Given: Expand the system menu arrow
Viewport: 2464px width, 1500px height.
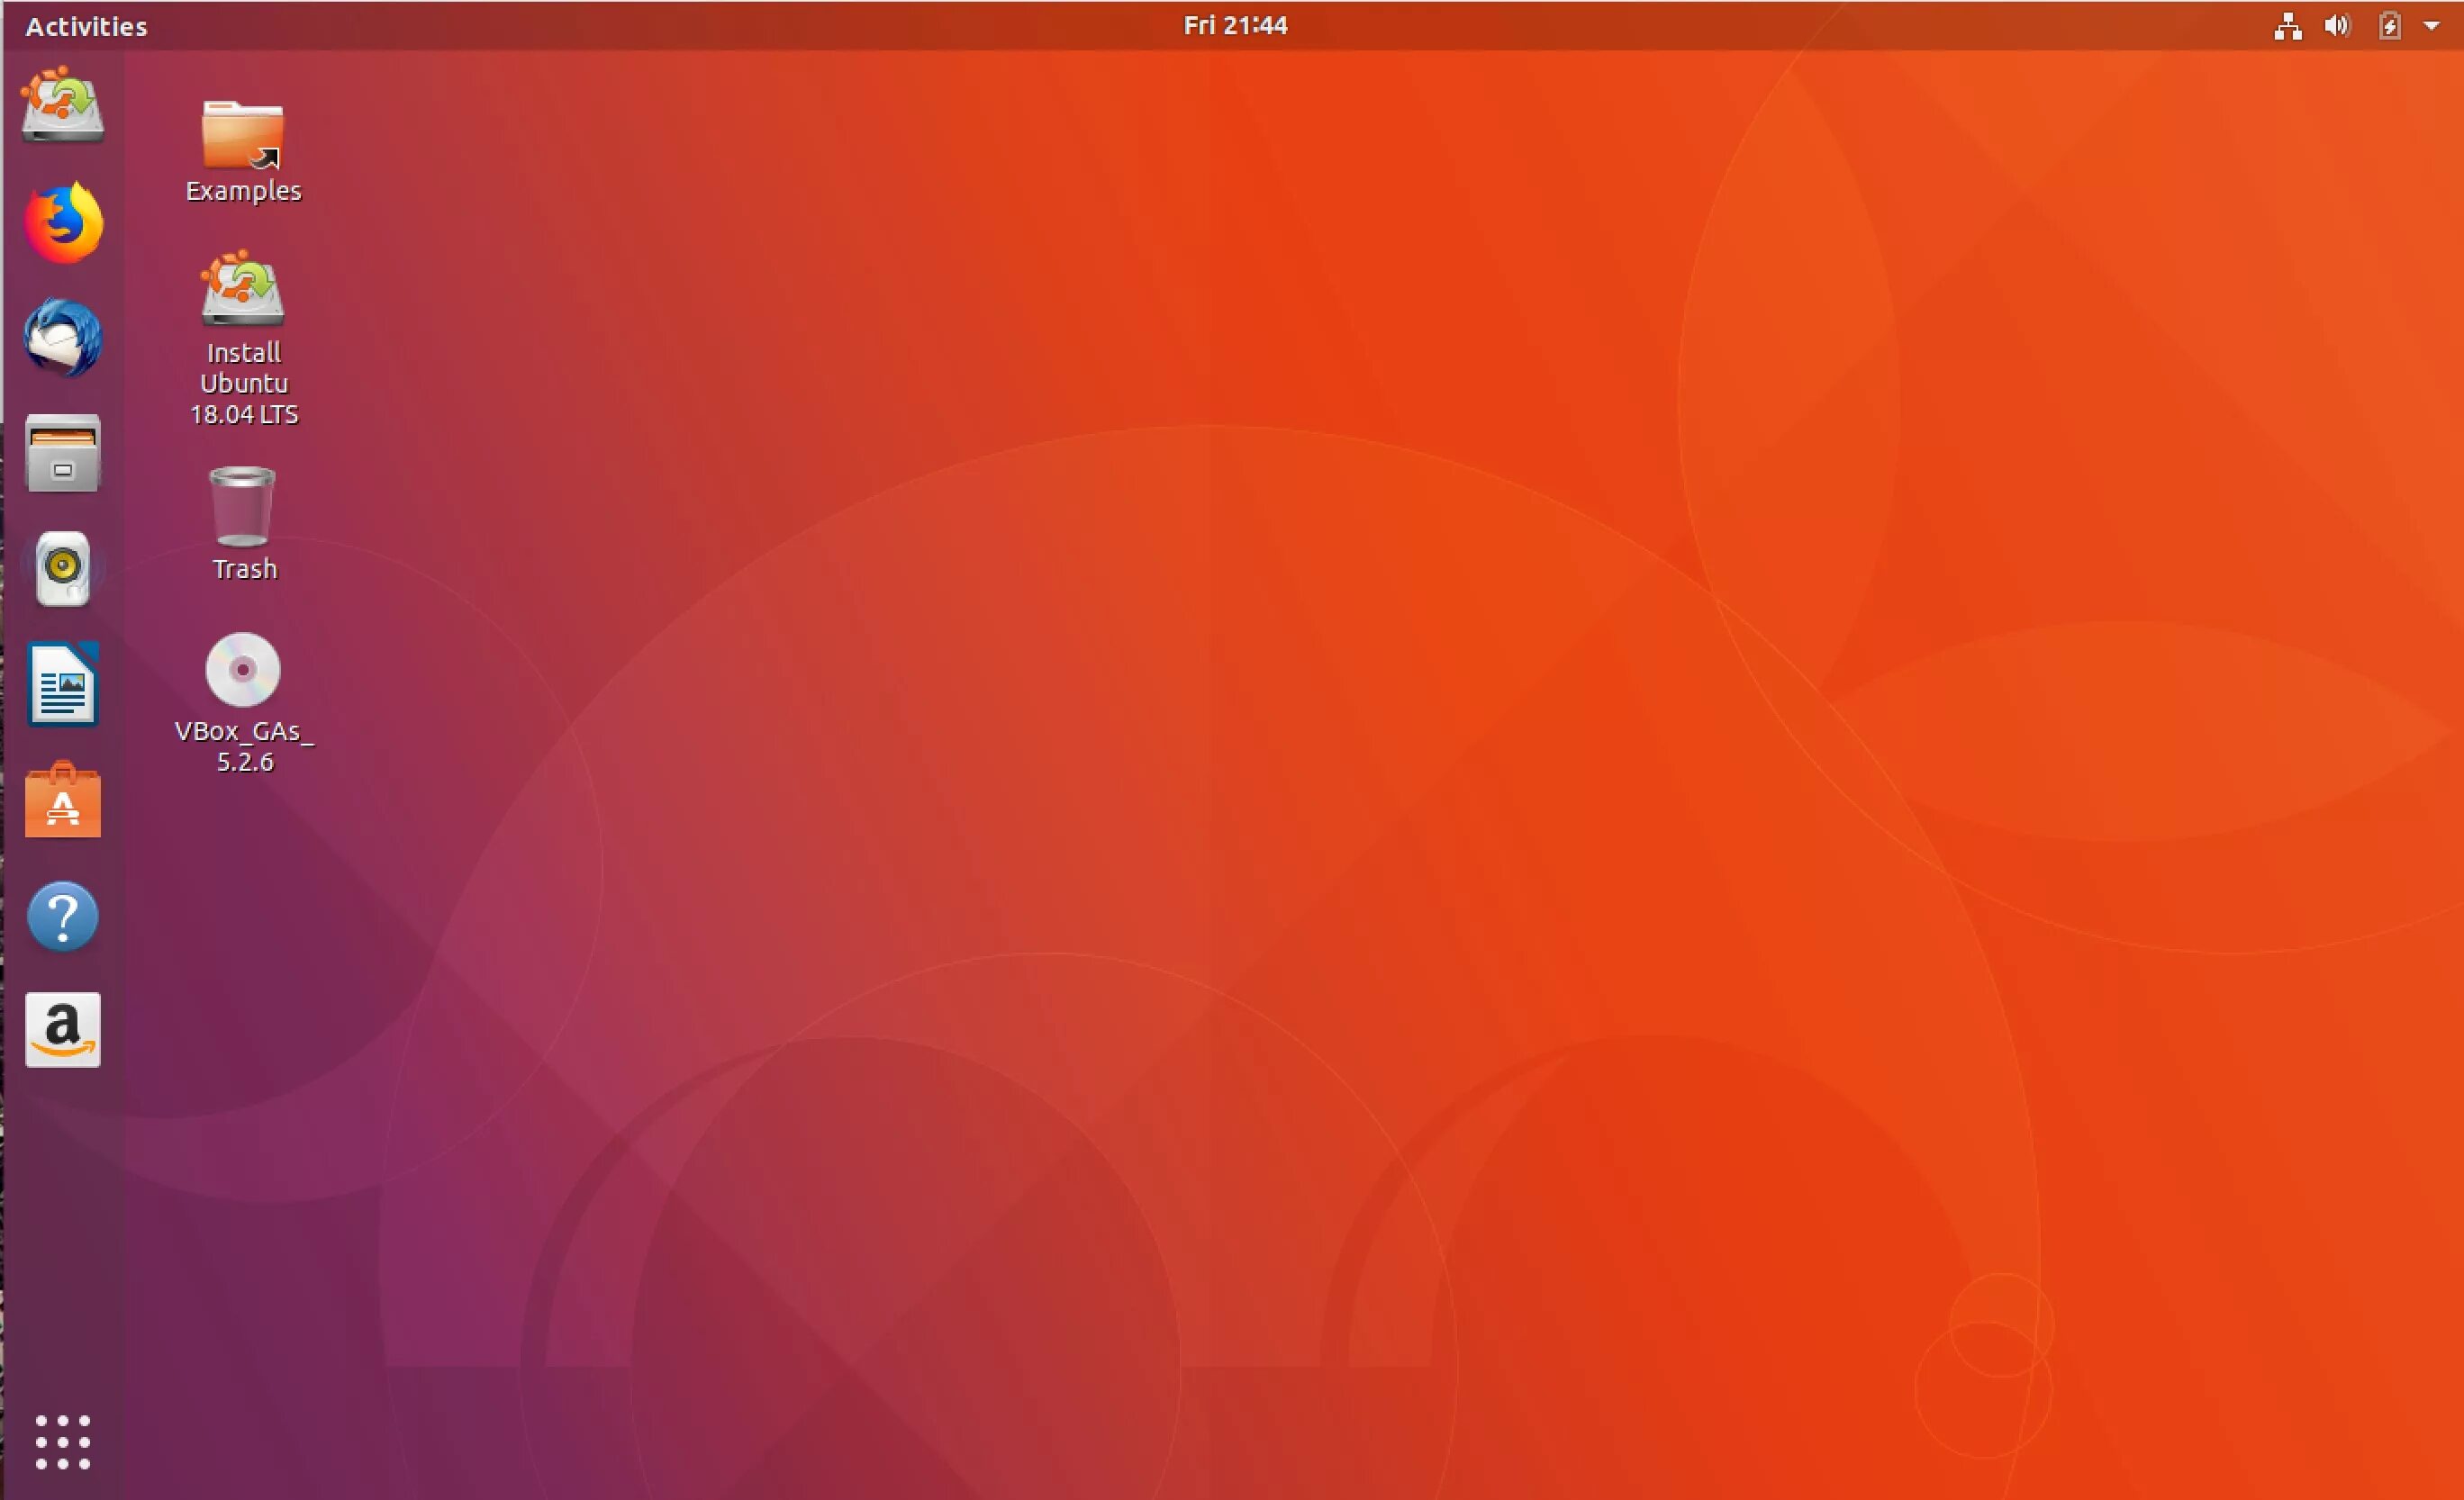Looking at the screenshot, I should click(x=2431, y=26).
